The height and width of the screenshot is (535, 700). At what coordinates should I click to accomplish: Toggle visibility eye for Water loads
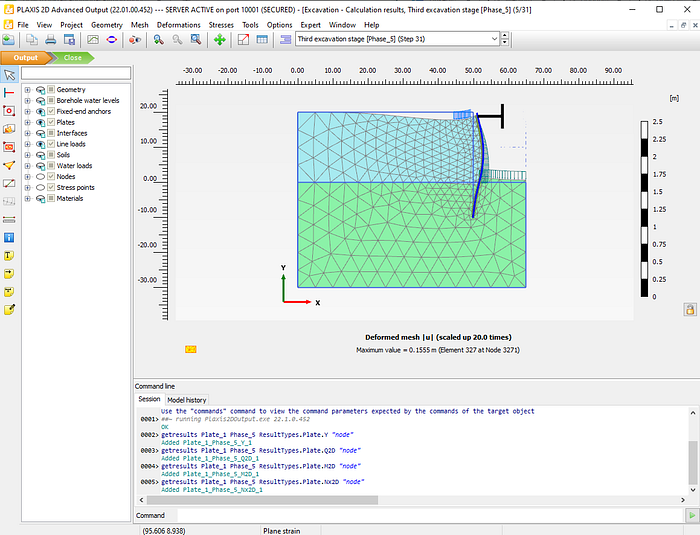(40, 166)
